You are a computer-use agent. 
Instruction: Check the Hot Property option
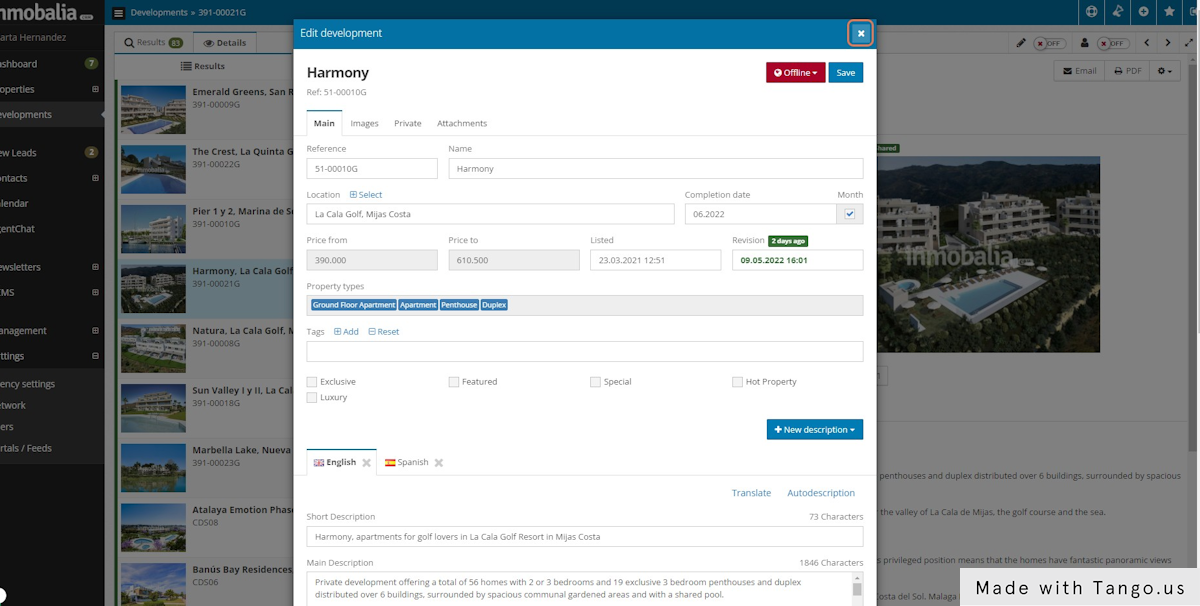pos(737,382)
